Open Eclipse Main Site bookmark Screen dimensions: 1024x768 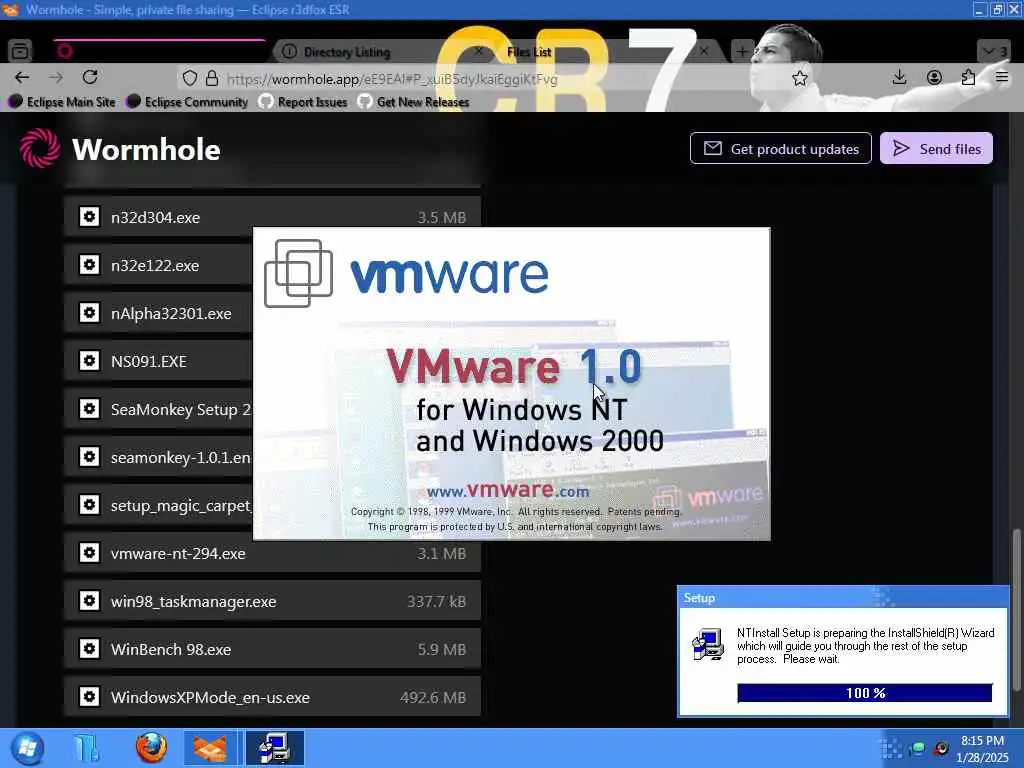(x=62, y=102)
